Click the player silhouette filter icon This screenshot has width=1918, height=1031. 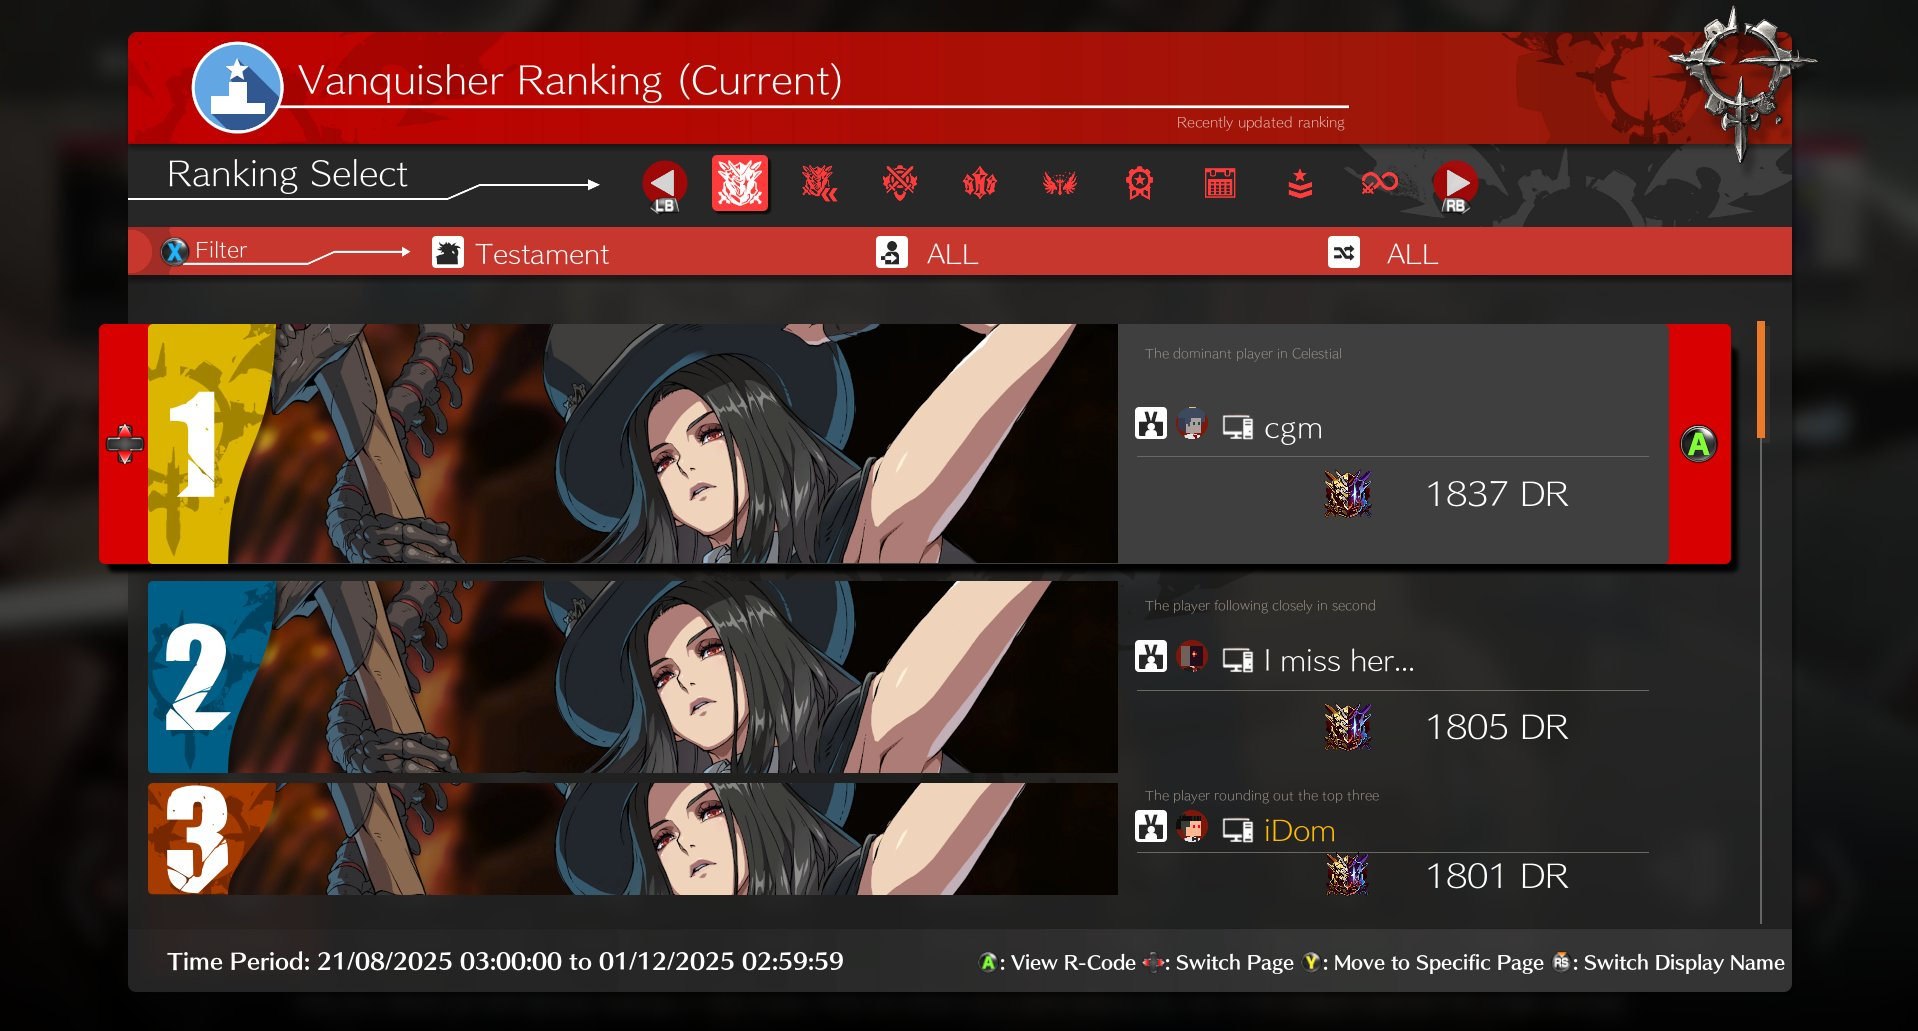click(892, 252)
